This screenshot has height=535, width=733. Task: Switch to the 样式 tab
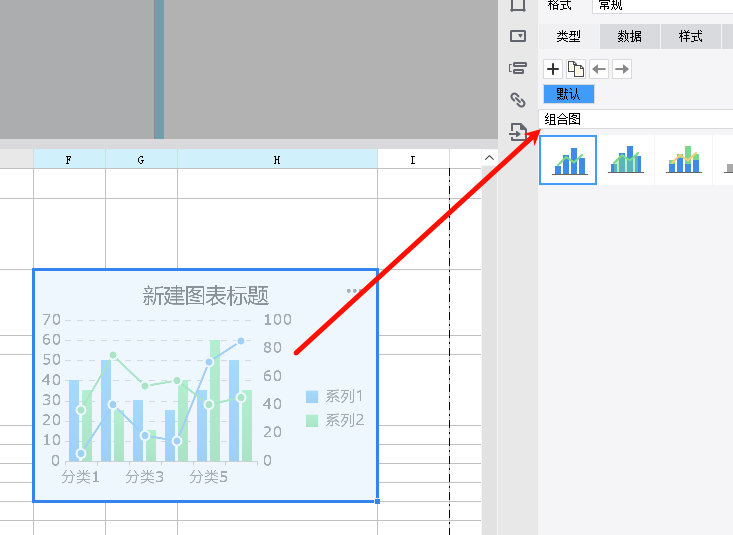(691, 37)
